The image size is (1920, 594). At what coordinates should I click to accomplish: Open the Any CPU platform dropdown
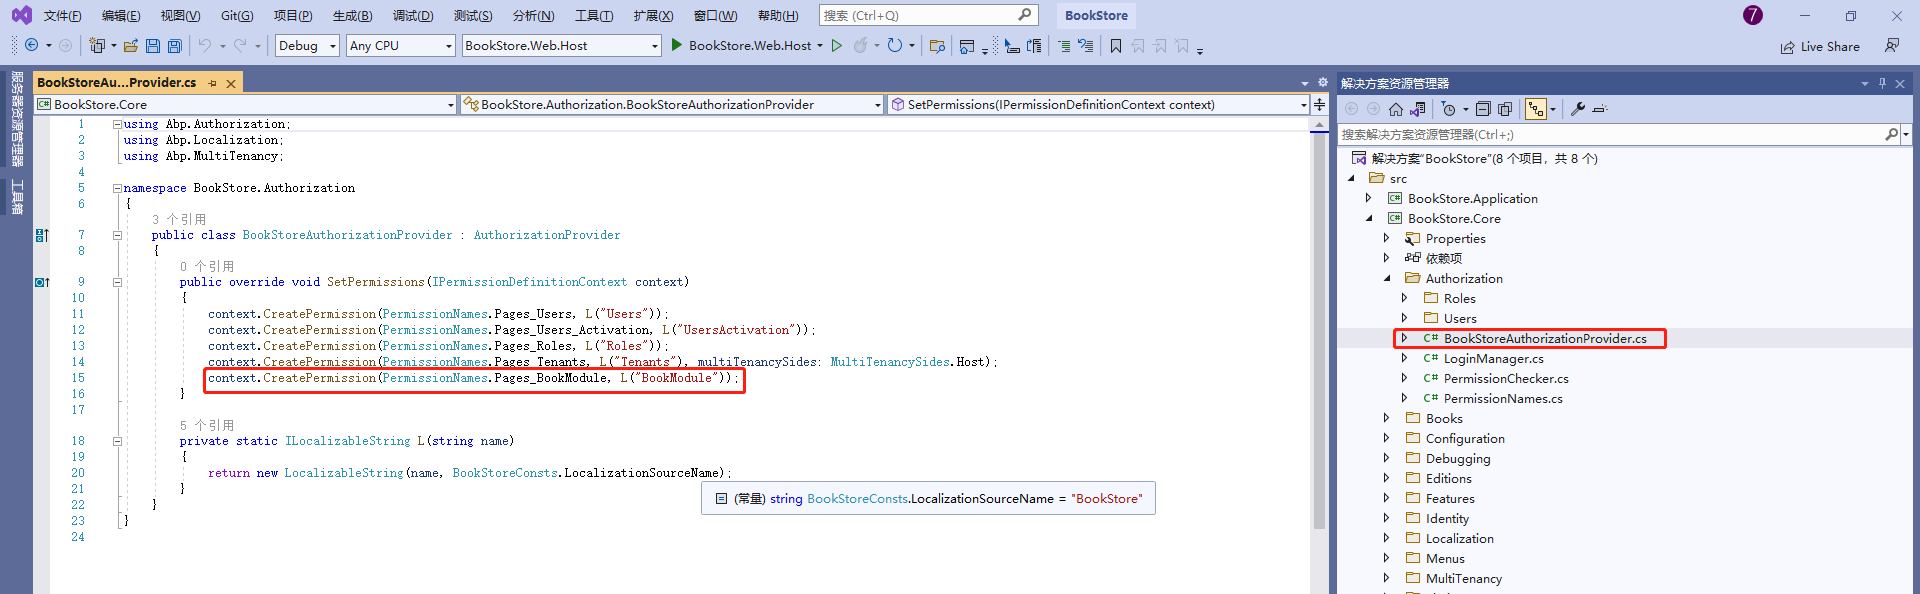[400, 46]
